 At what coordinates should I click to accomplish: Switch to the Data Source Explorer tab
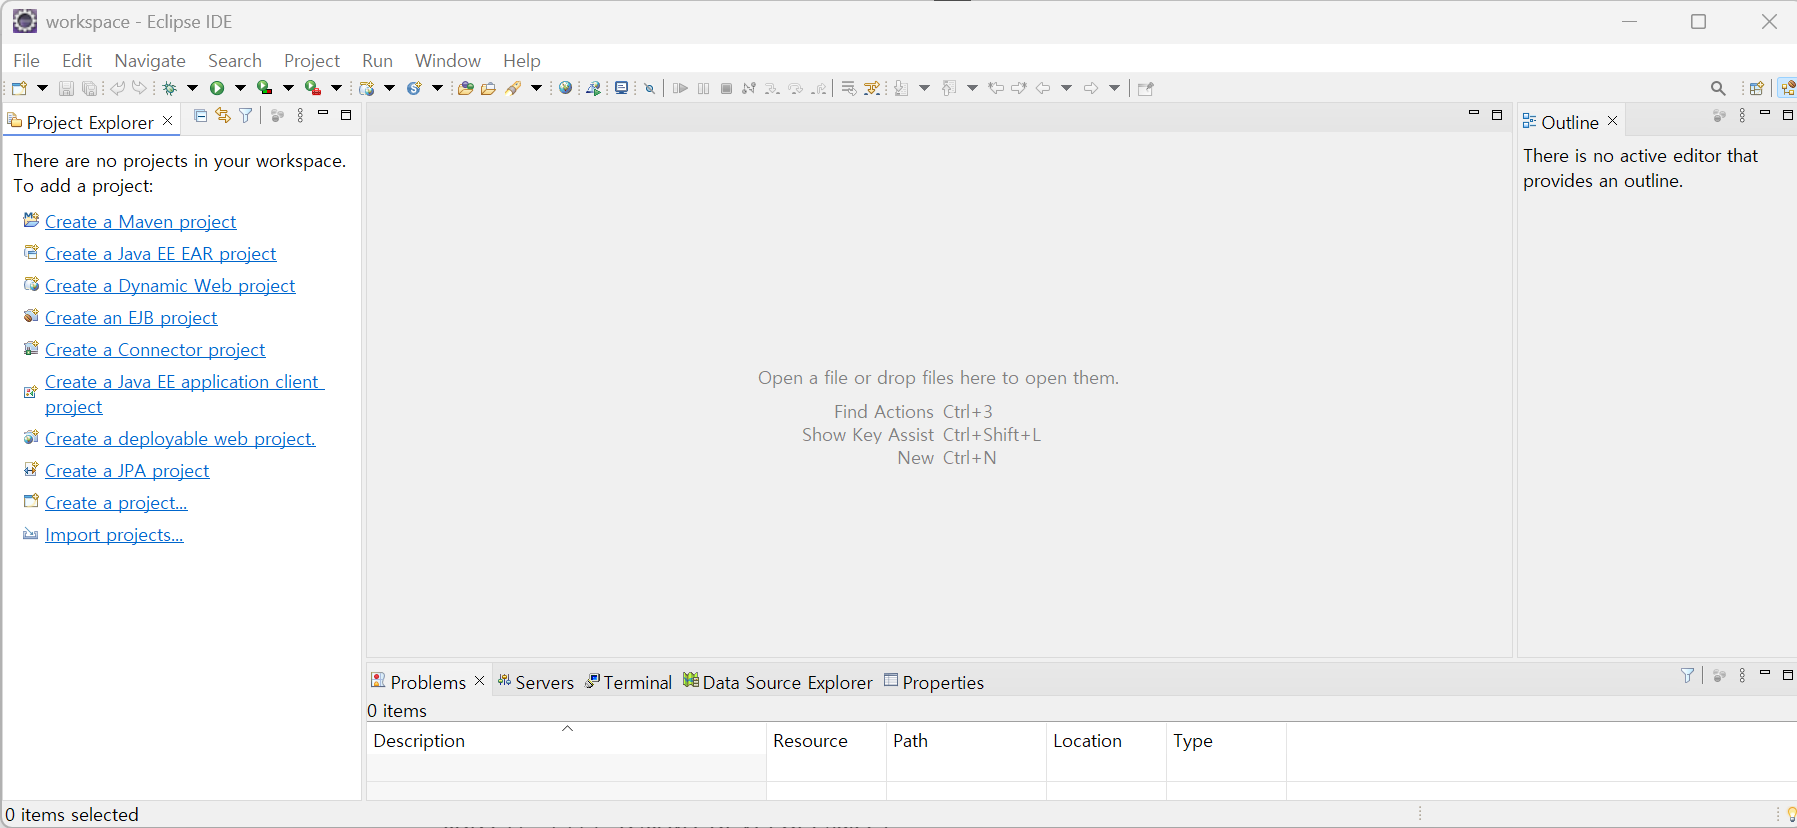777,682
